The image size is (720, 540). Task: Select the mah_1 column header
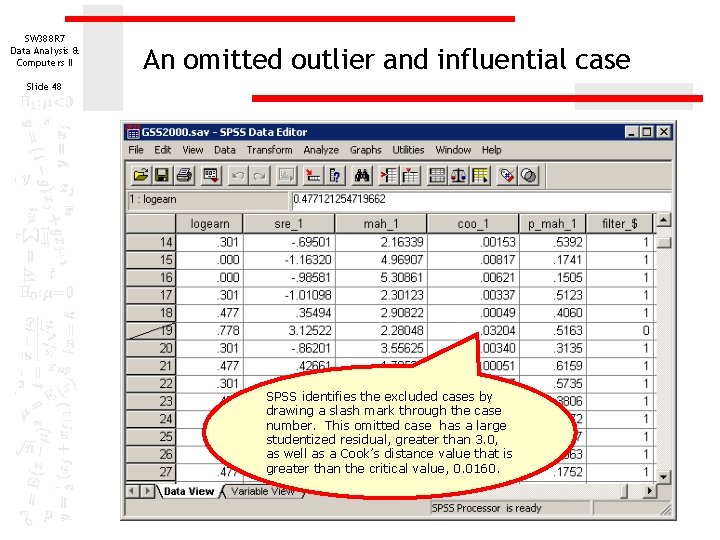[x=381, y=224]
